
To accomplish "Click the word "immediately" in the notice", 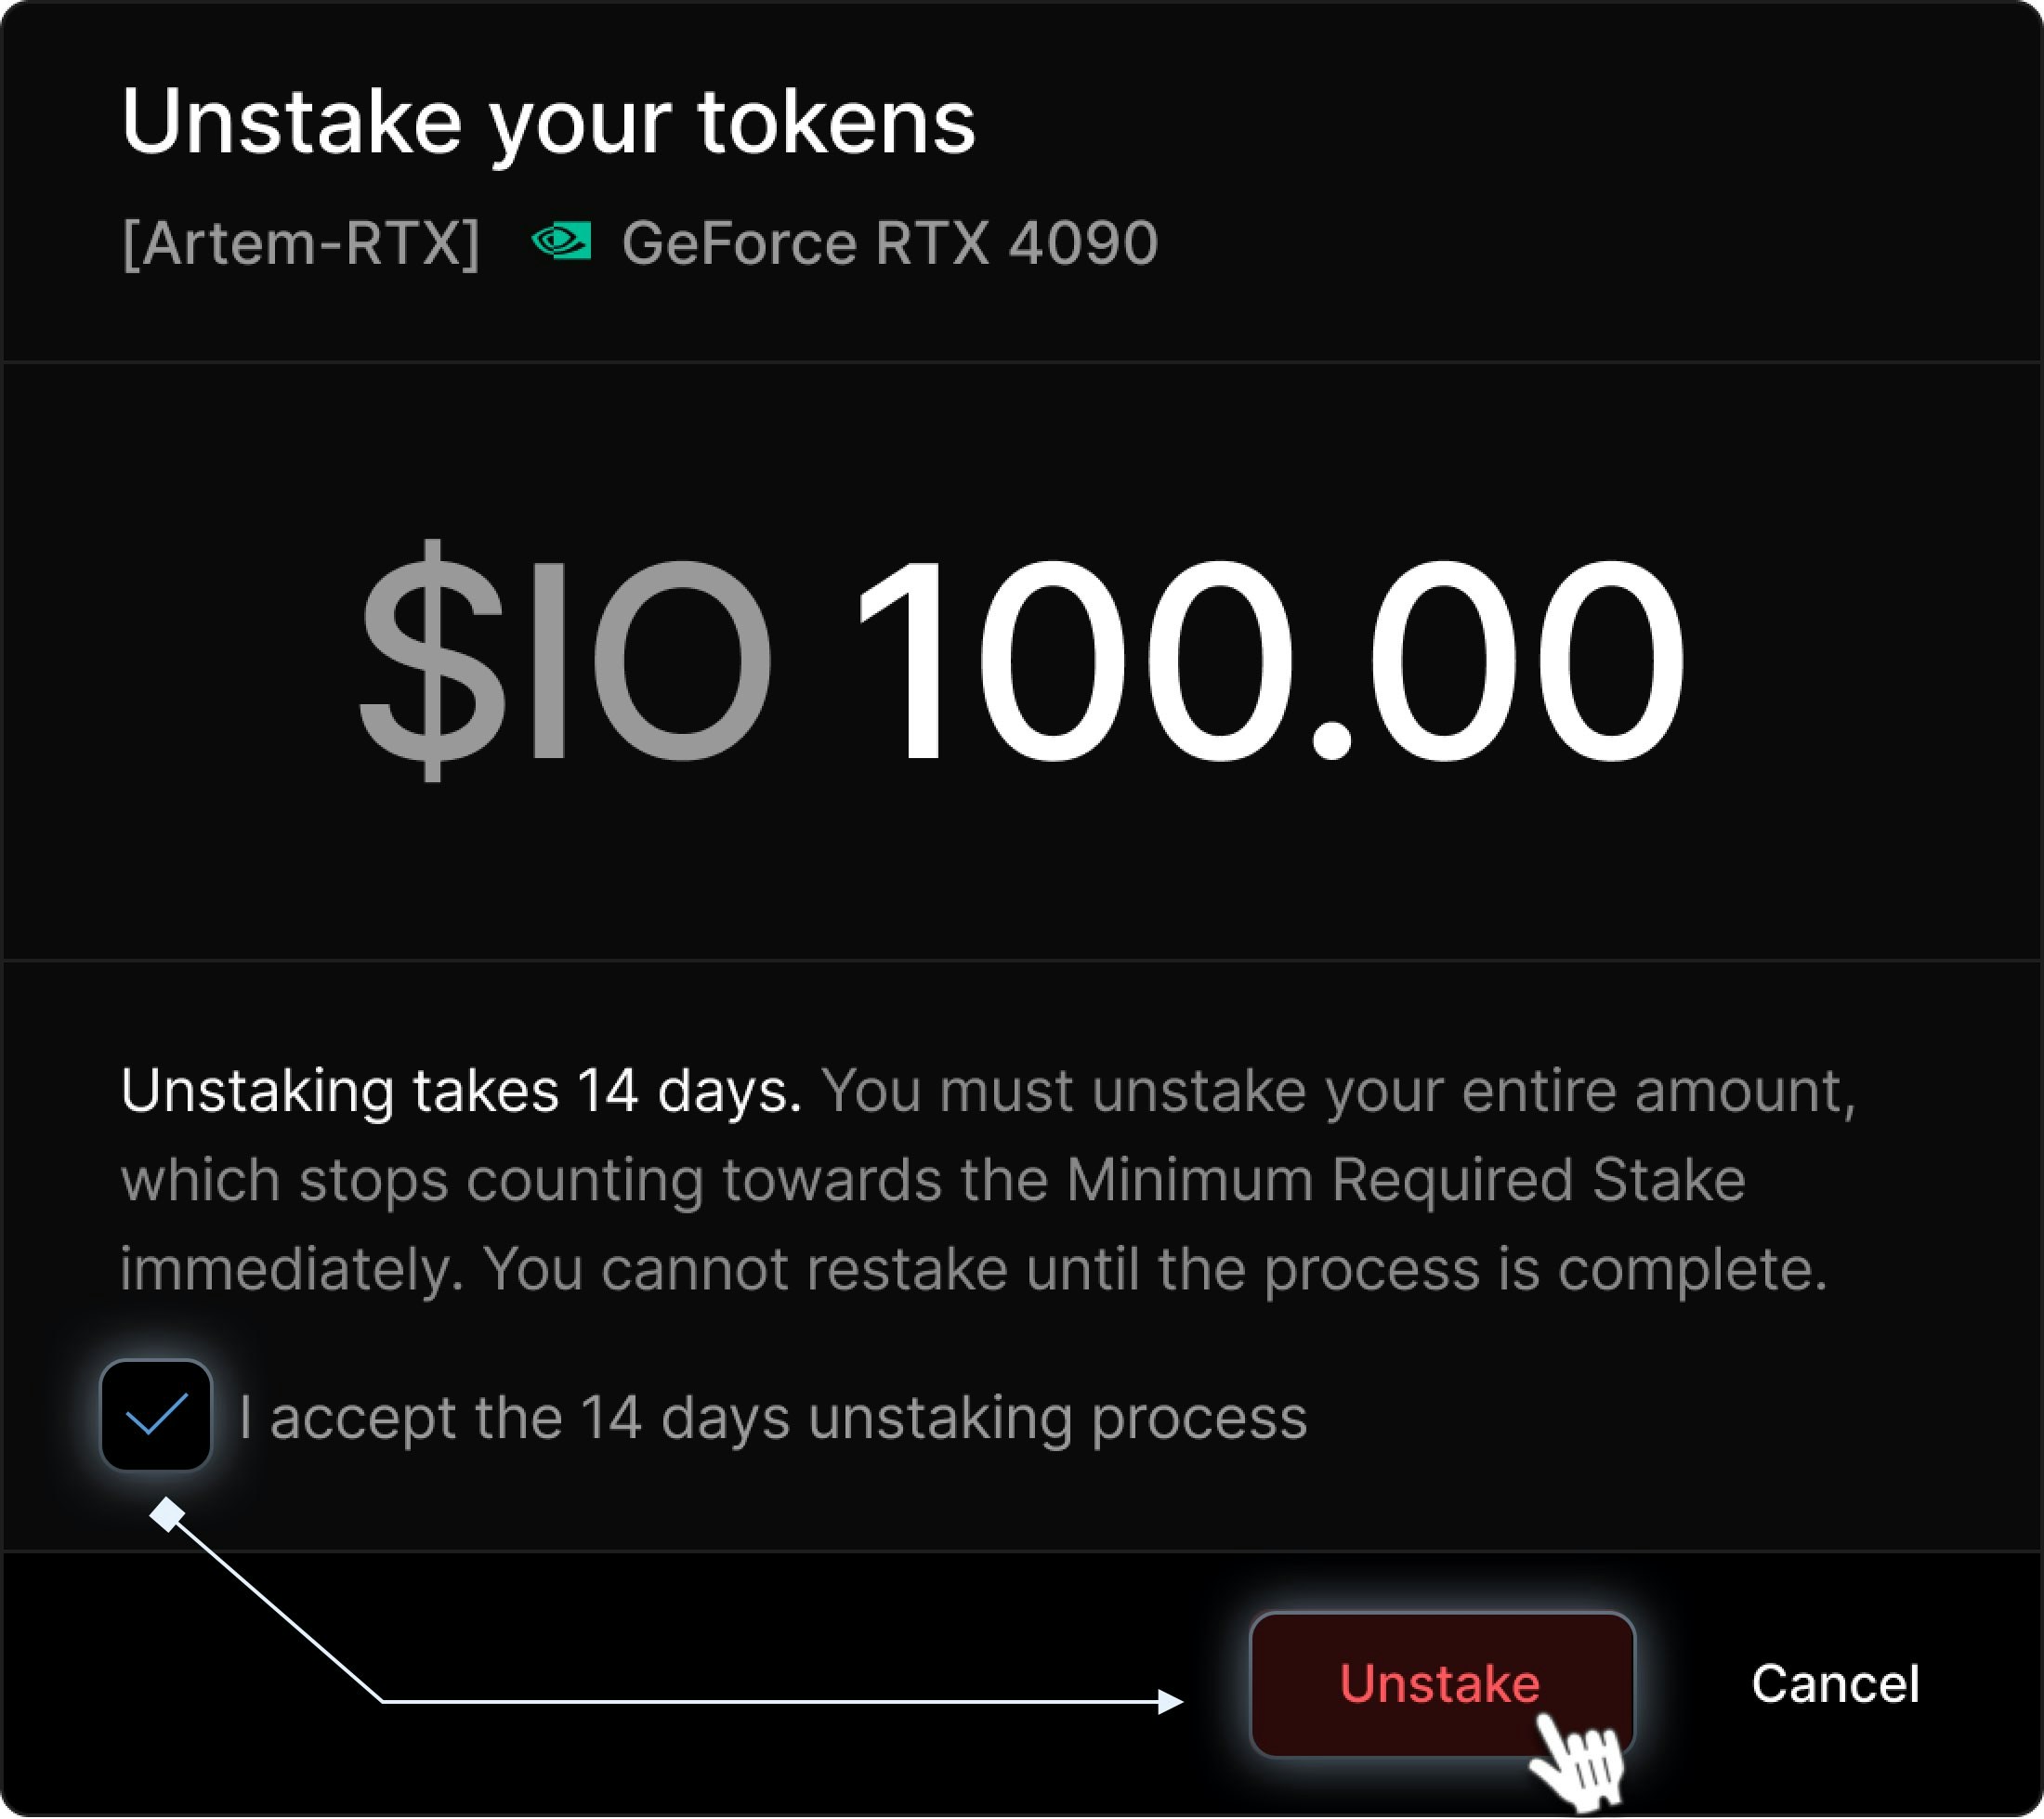I will click(x=292, y=1270).
